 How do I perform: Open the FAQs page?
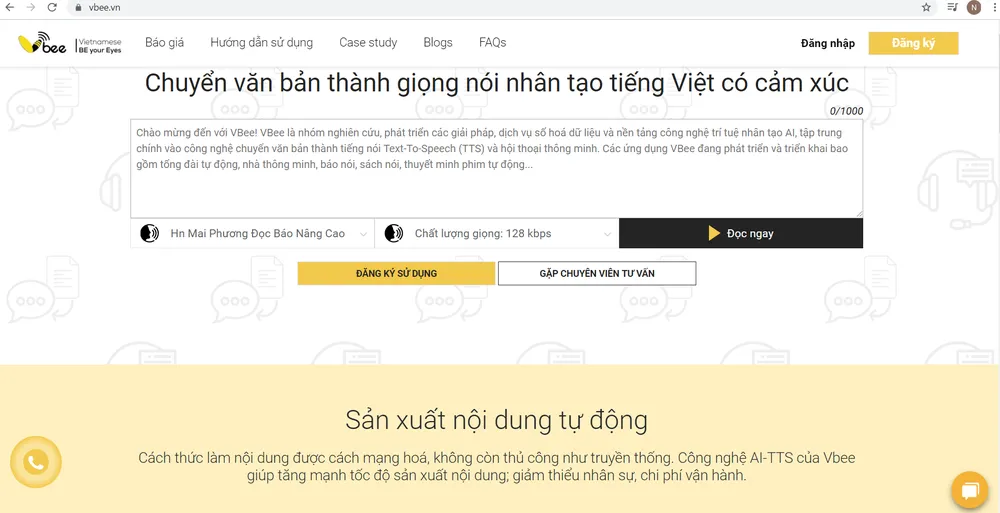tap(492, 43)
